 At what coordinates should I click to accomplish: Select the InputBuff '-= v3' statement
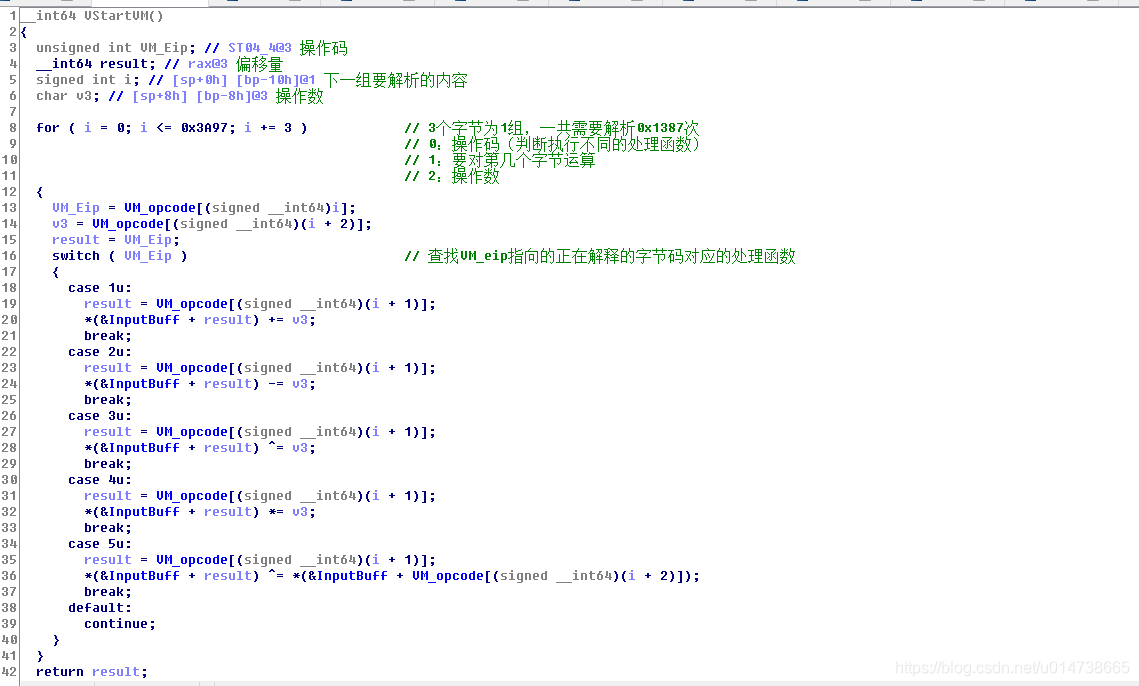coord(200,384)
